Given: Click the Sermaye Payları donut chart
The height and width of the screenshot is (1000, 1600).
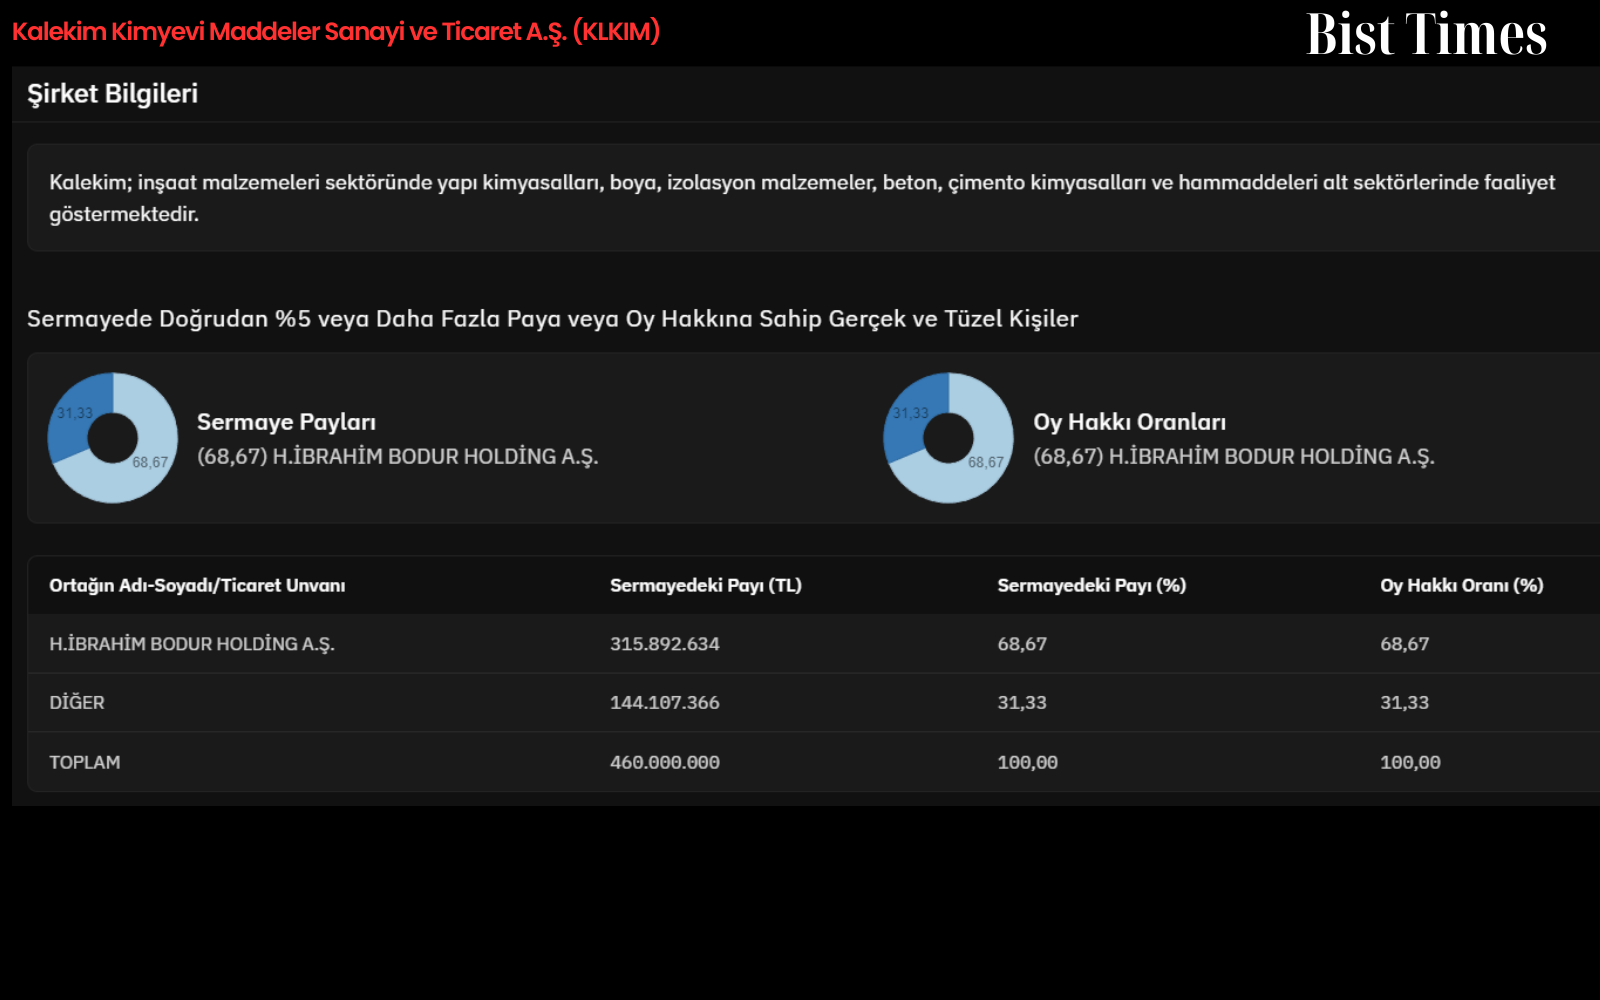Looking at the screenshot, I should 113,438.
